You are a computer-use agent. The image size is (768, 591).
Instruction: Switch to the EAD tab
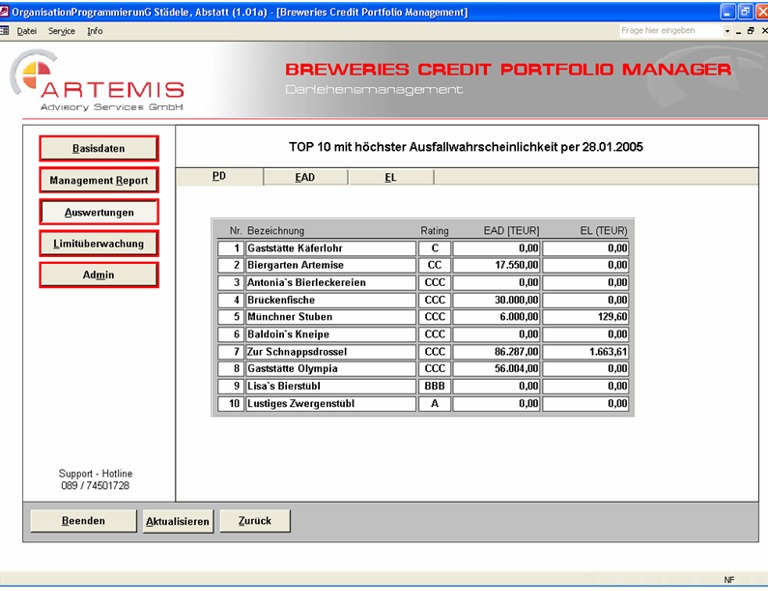[305, 177]
